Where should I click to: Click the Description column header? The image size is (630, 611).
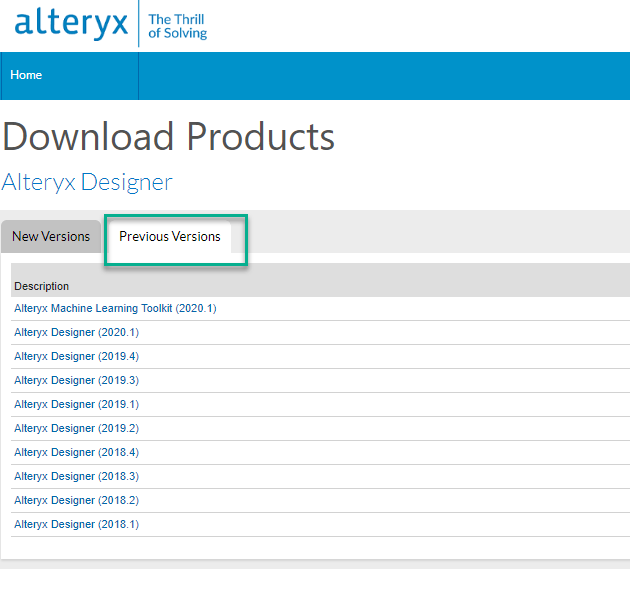41,286
